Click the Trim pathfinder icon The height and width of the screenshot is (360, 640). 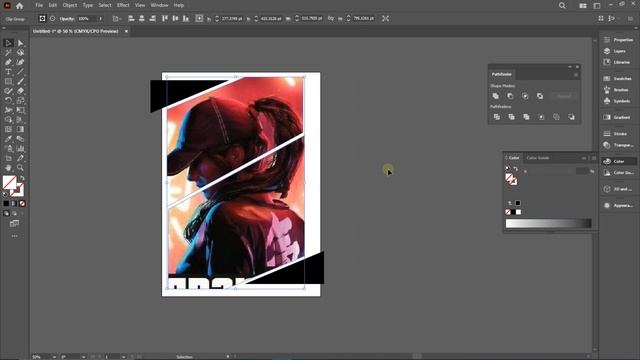(x=511, y=117)
